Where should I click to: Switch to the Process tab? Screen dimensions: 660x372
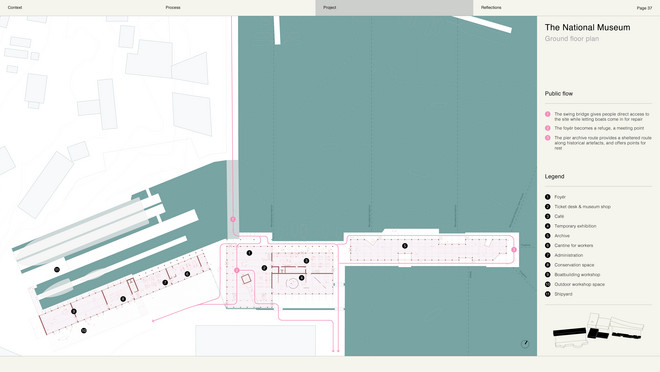coord(173,8)
